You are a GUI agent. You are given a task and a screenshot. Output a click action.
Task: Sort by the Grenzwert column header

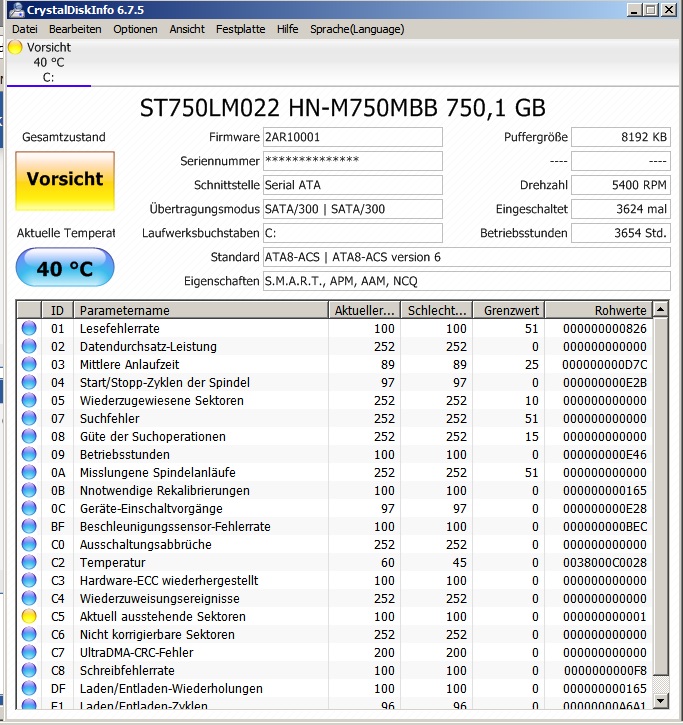509,310
